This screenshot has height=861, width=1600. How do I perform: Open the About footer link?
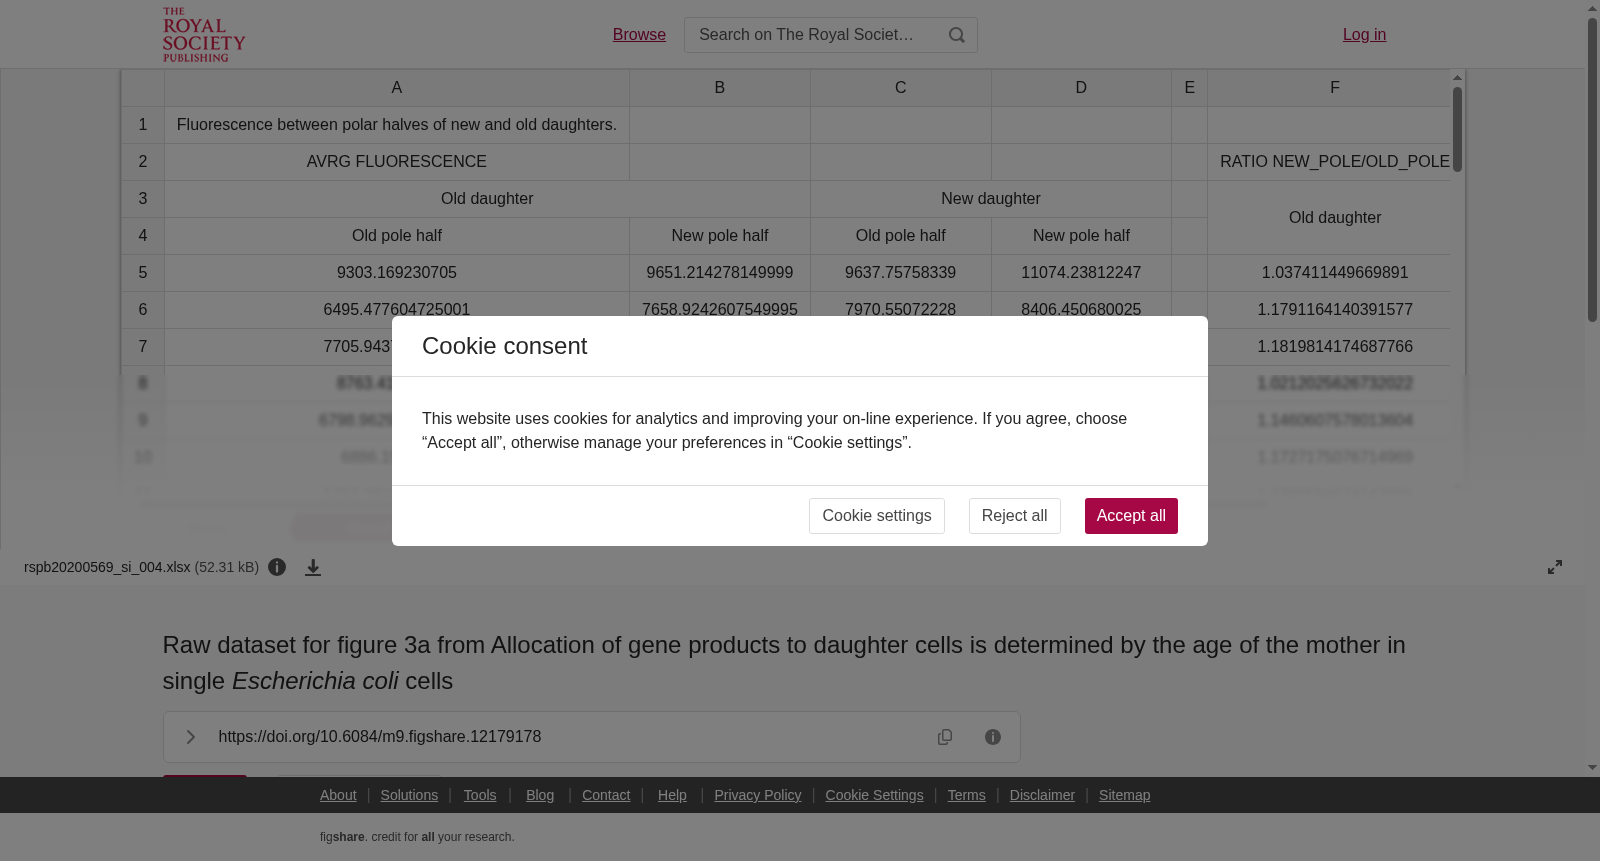pyautogui.click(x=338, y=795)
